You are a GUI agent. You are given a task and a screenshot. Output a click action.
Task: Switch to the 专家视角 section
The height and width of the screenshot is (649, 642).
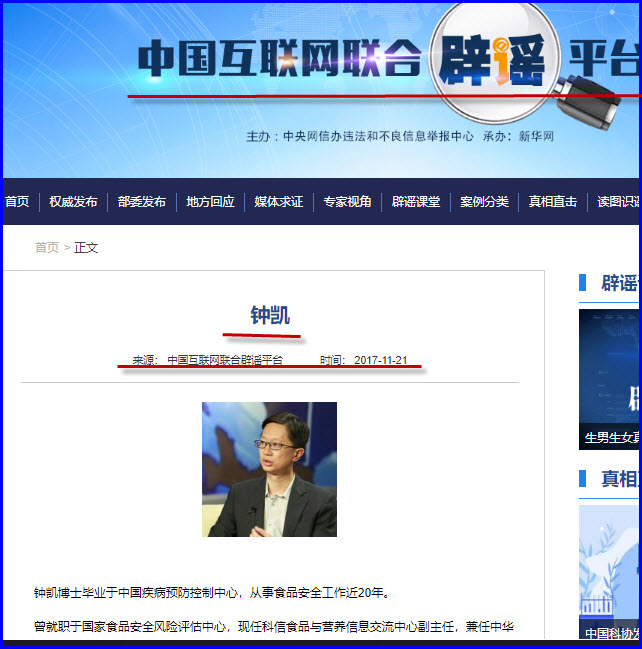coord(347,202)
